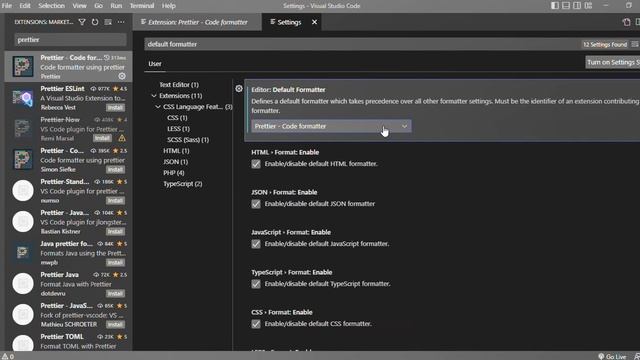Install Prettier Java extension

(116, 293)
